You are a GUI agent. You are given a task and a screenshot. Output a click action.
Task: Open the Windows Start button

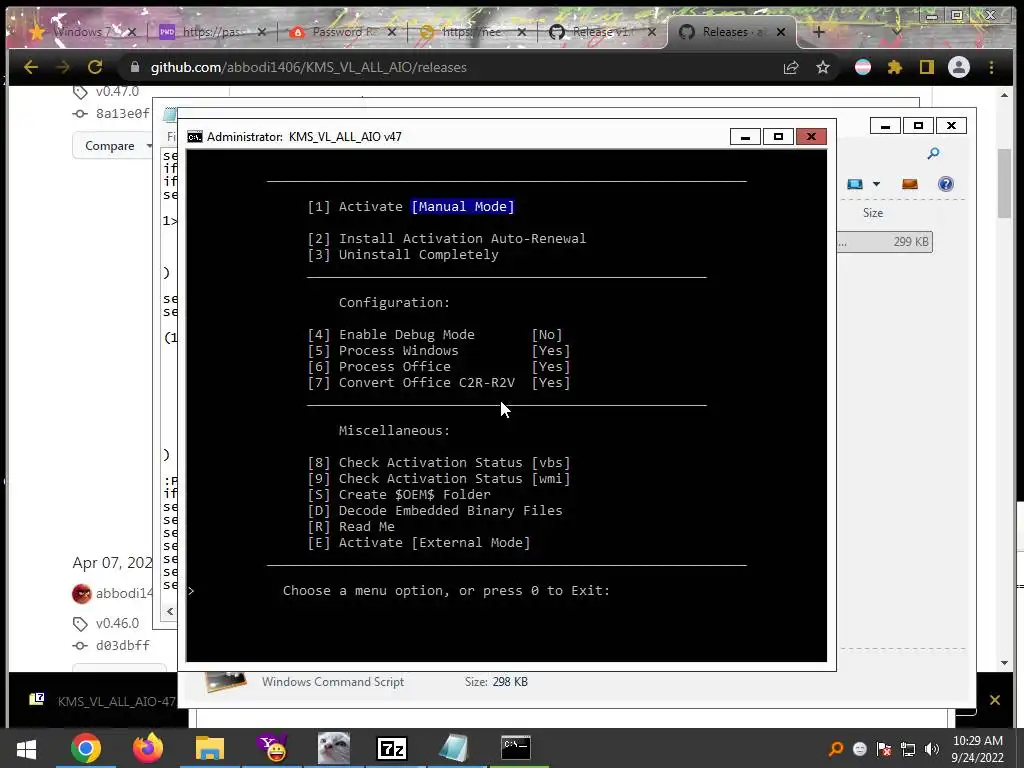[26, 748]
